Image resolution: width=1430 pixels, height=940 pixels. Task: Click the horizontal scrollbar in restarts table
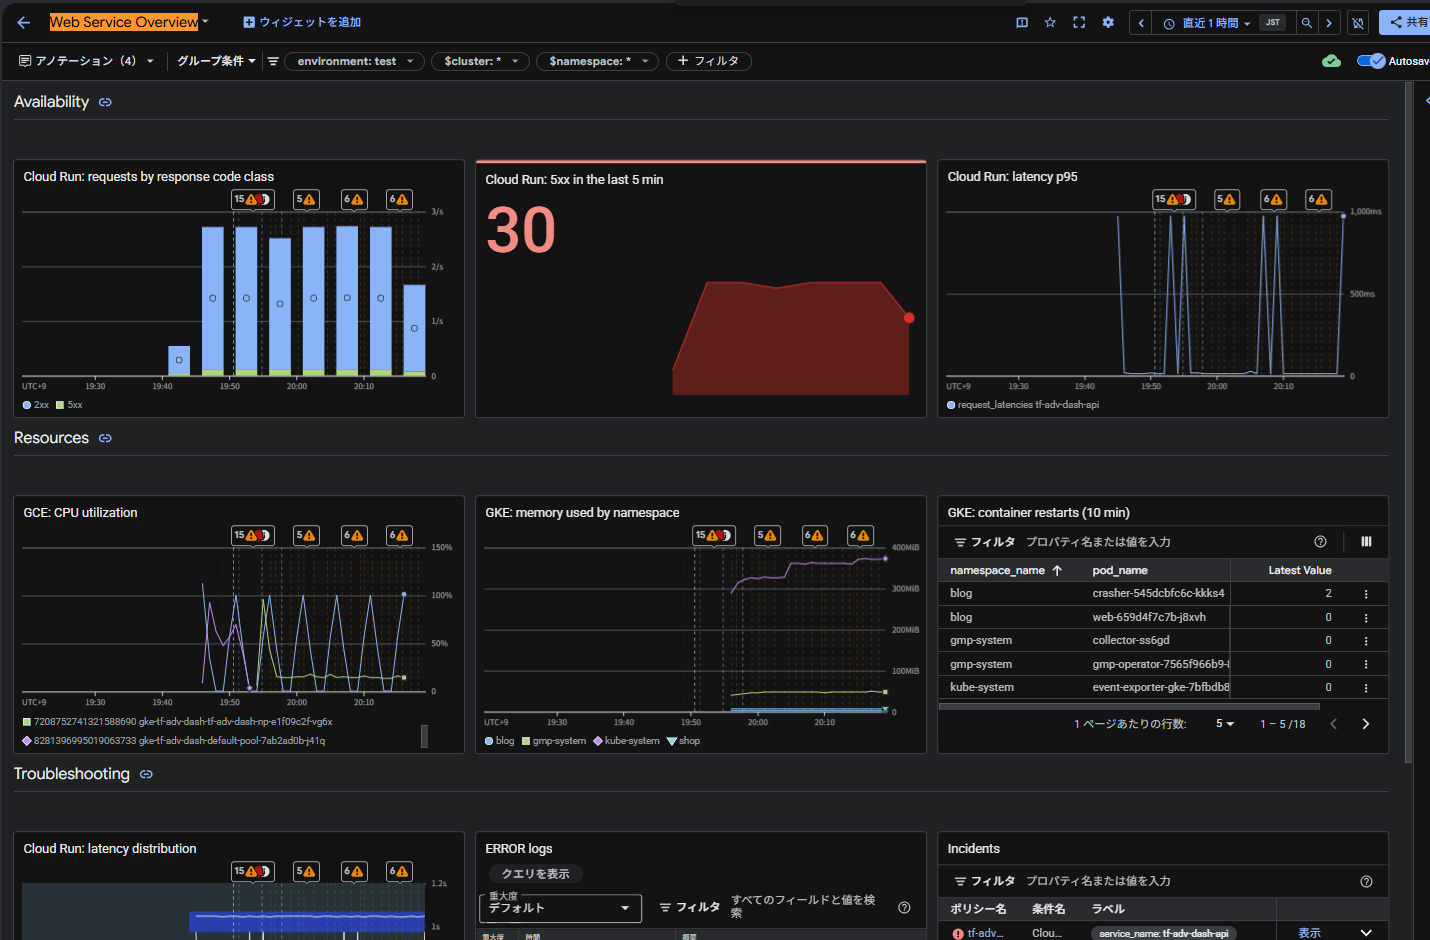point(1129,706)
